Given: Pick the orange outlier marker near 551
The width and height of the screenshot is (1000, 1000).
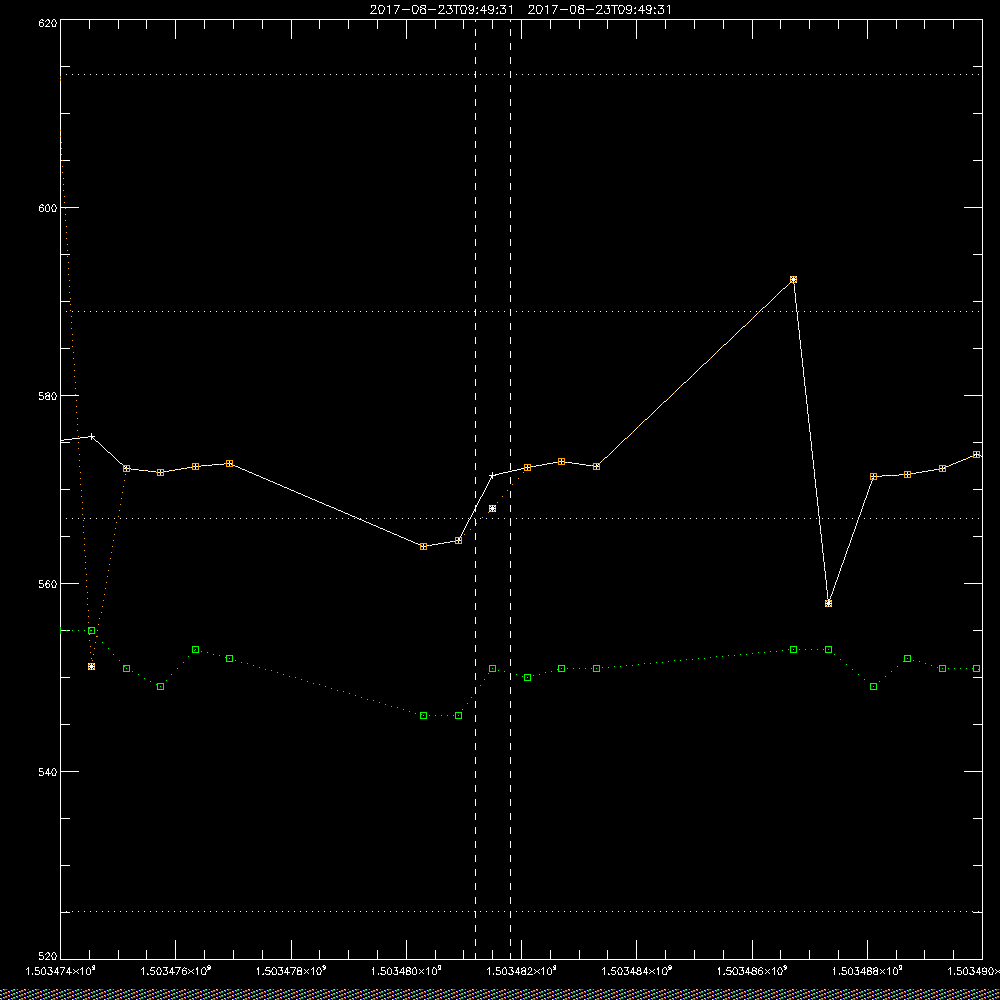Looking at the screenshot, I should (x=91, y=666).
